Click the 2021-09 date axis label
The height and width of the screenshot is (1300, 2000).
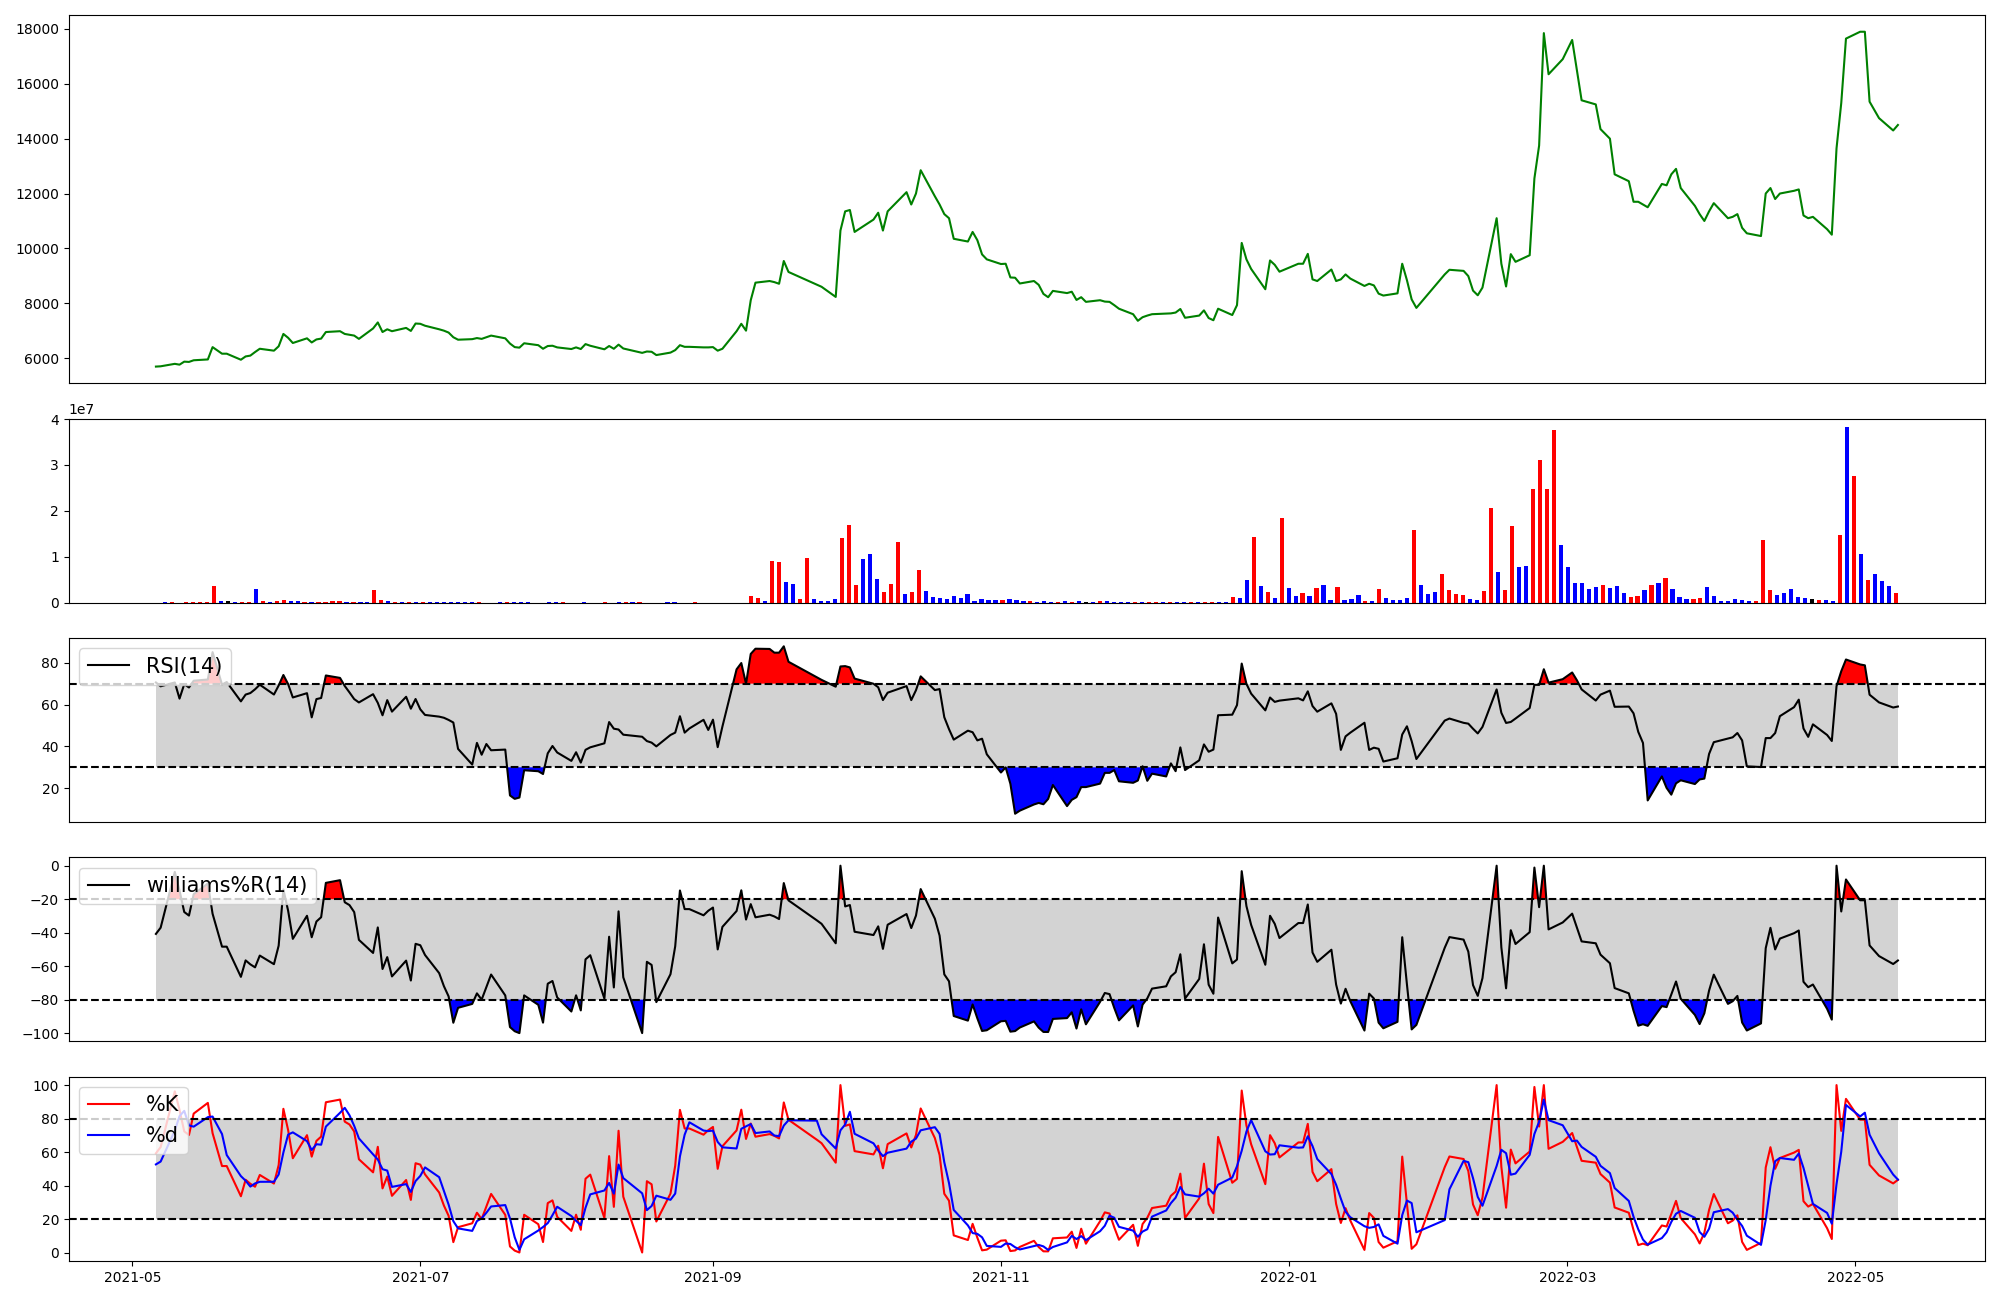pyautogui.click(x=713, y=1277)
